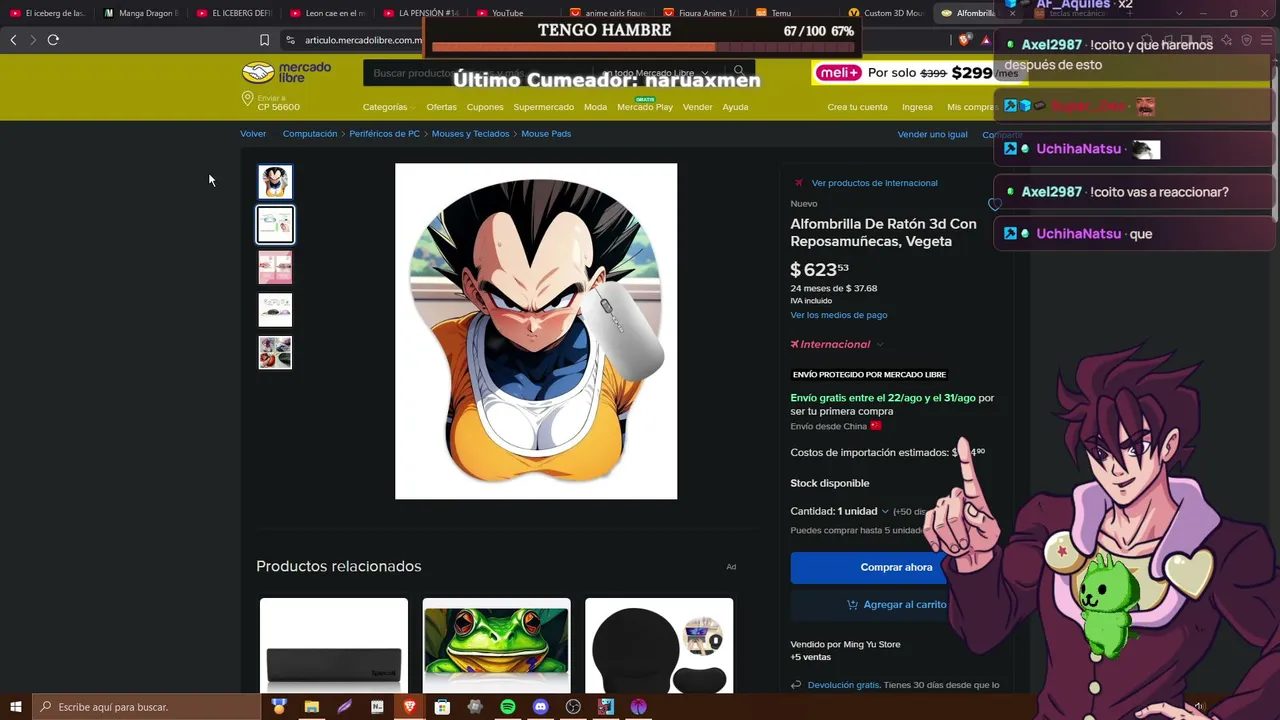
Task: Open Ayuda in the navigation menu
Action: tap(735, 107)
